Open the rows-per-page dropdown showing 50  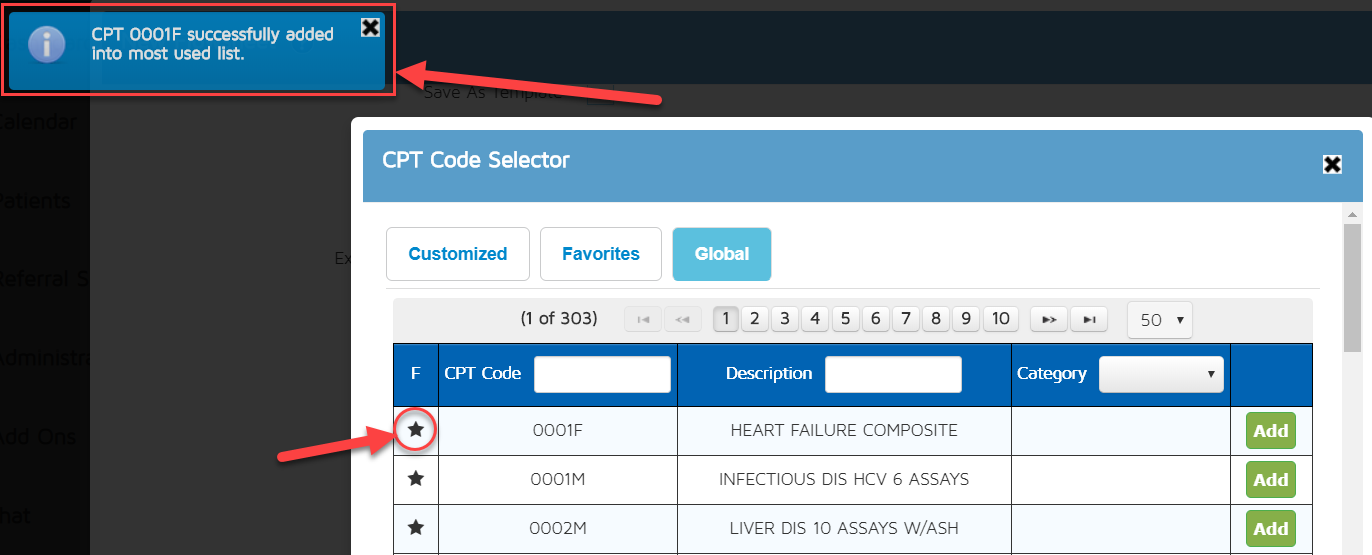(x=1160, y=320)
